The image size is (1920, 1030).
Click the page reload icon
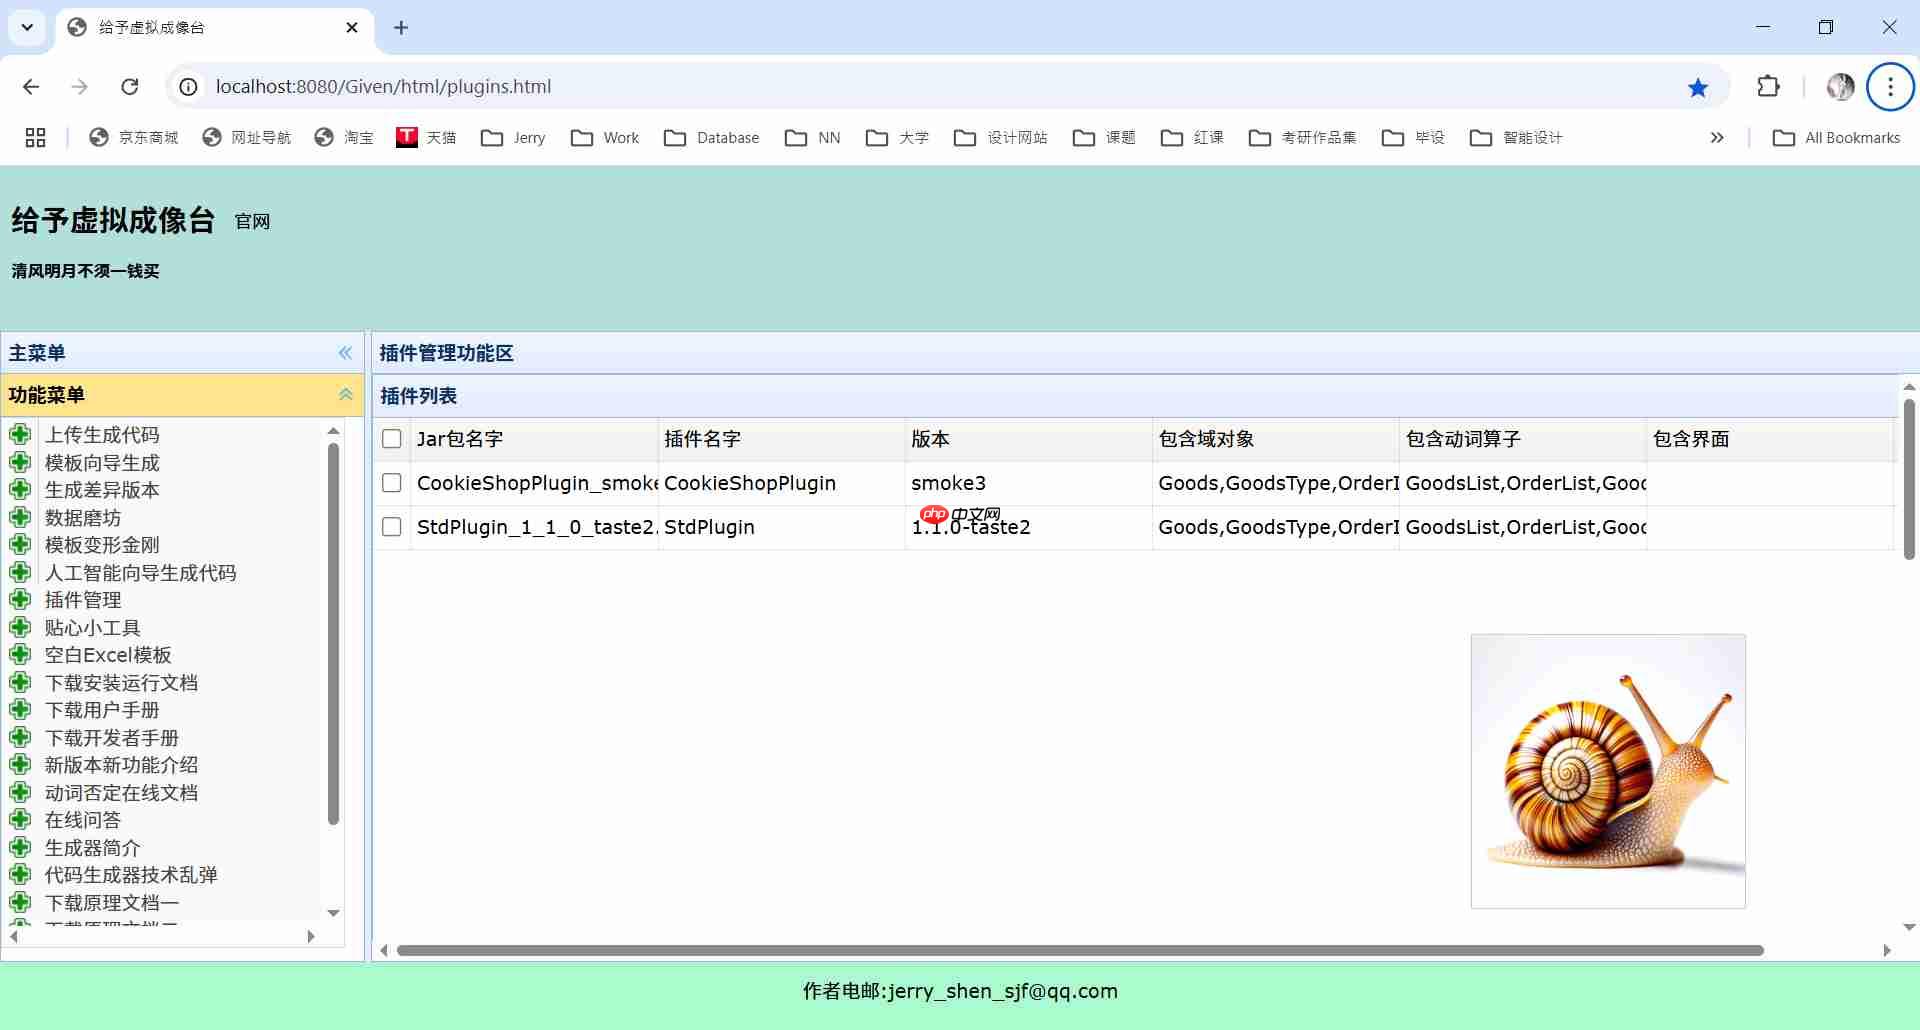(130, 87)
